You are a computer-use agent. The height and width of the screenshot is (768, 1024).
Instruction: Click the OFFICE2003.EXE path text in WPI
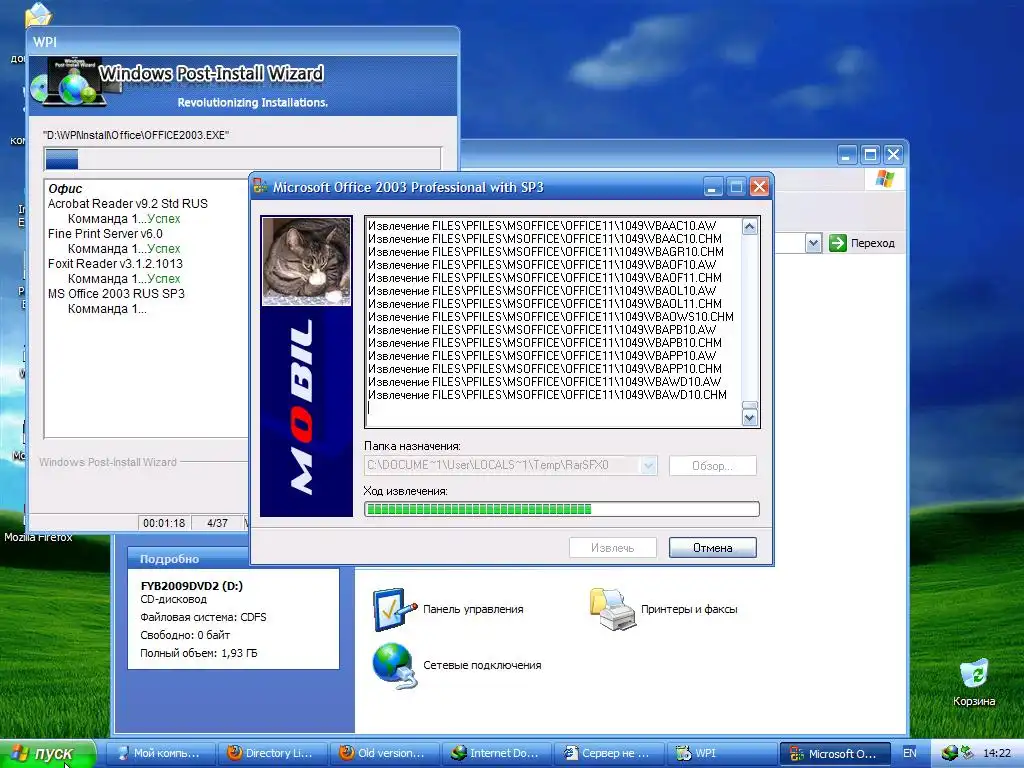click(136, 135)
